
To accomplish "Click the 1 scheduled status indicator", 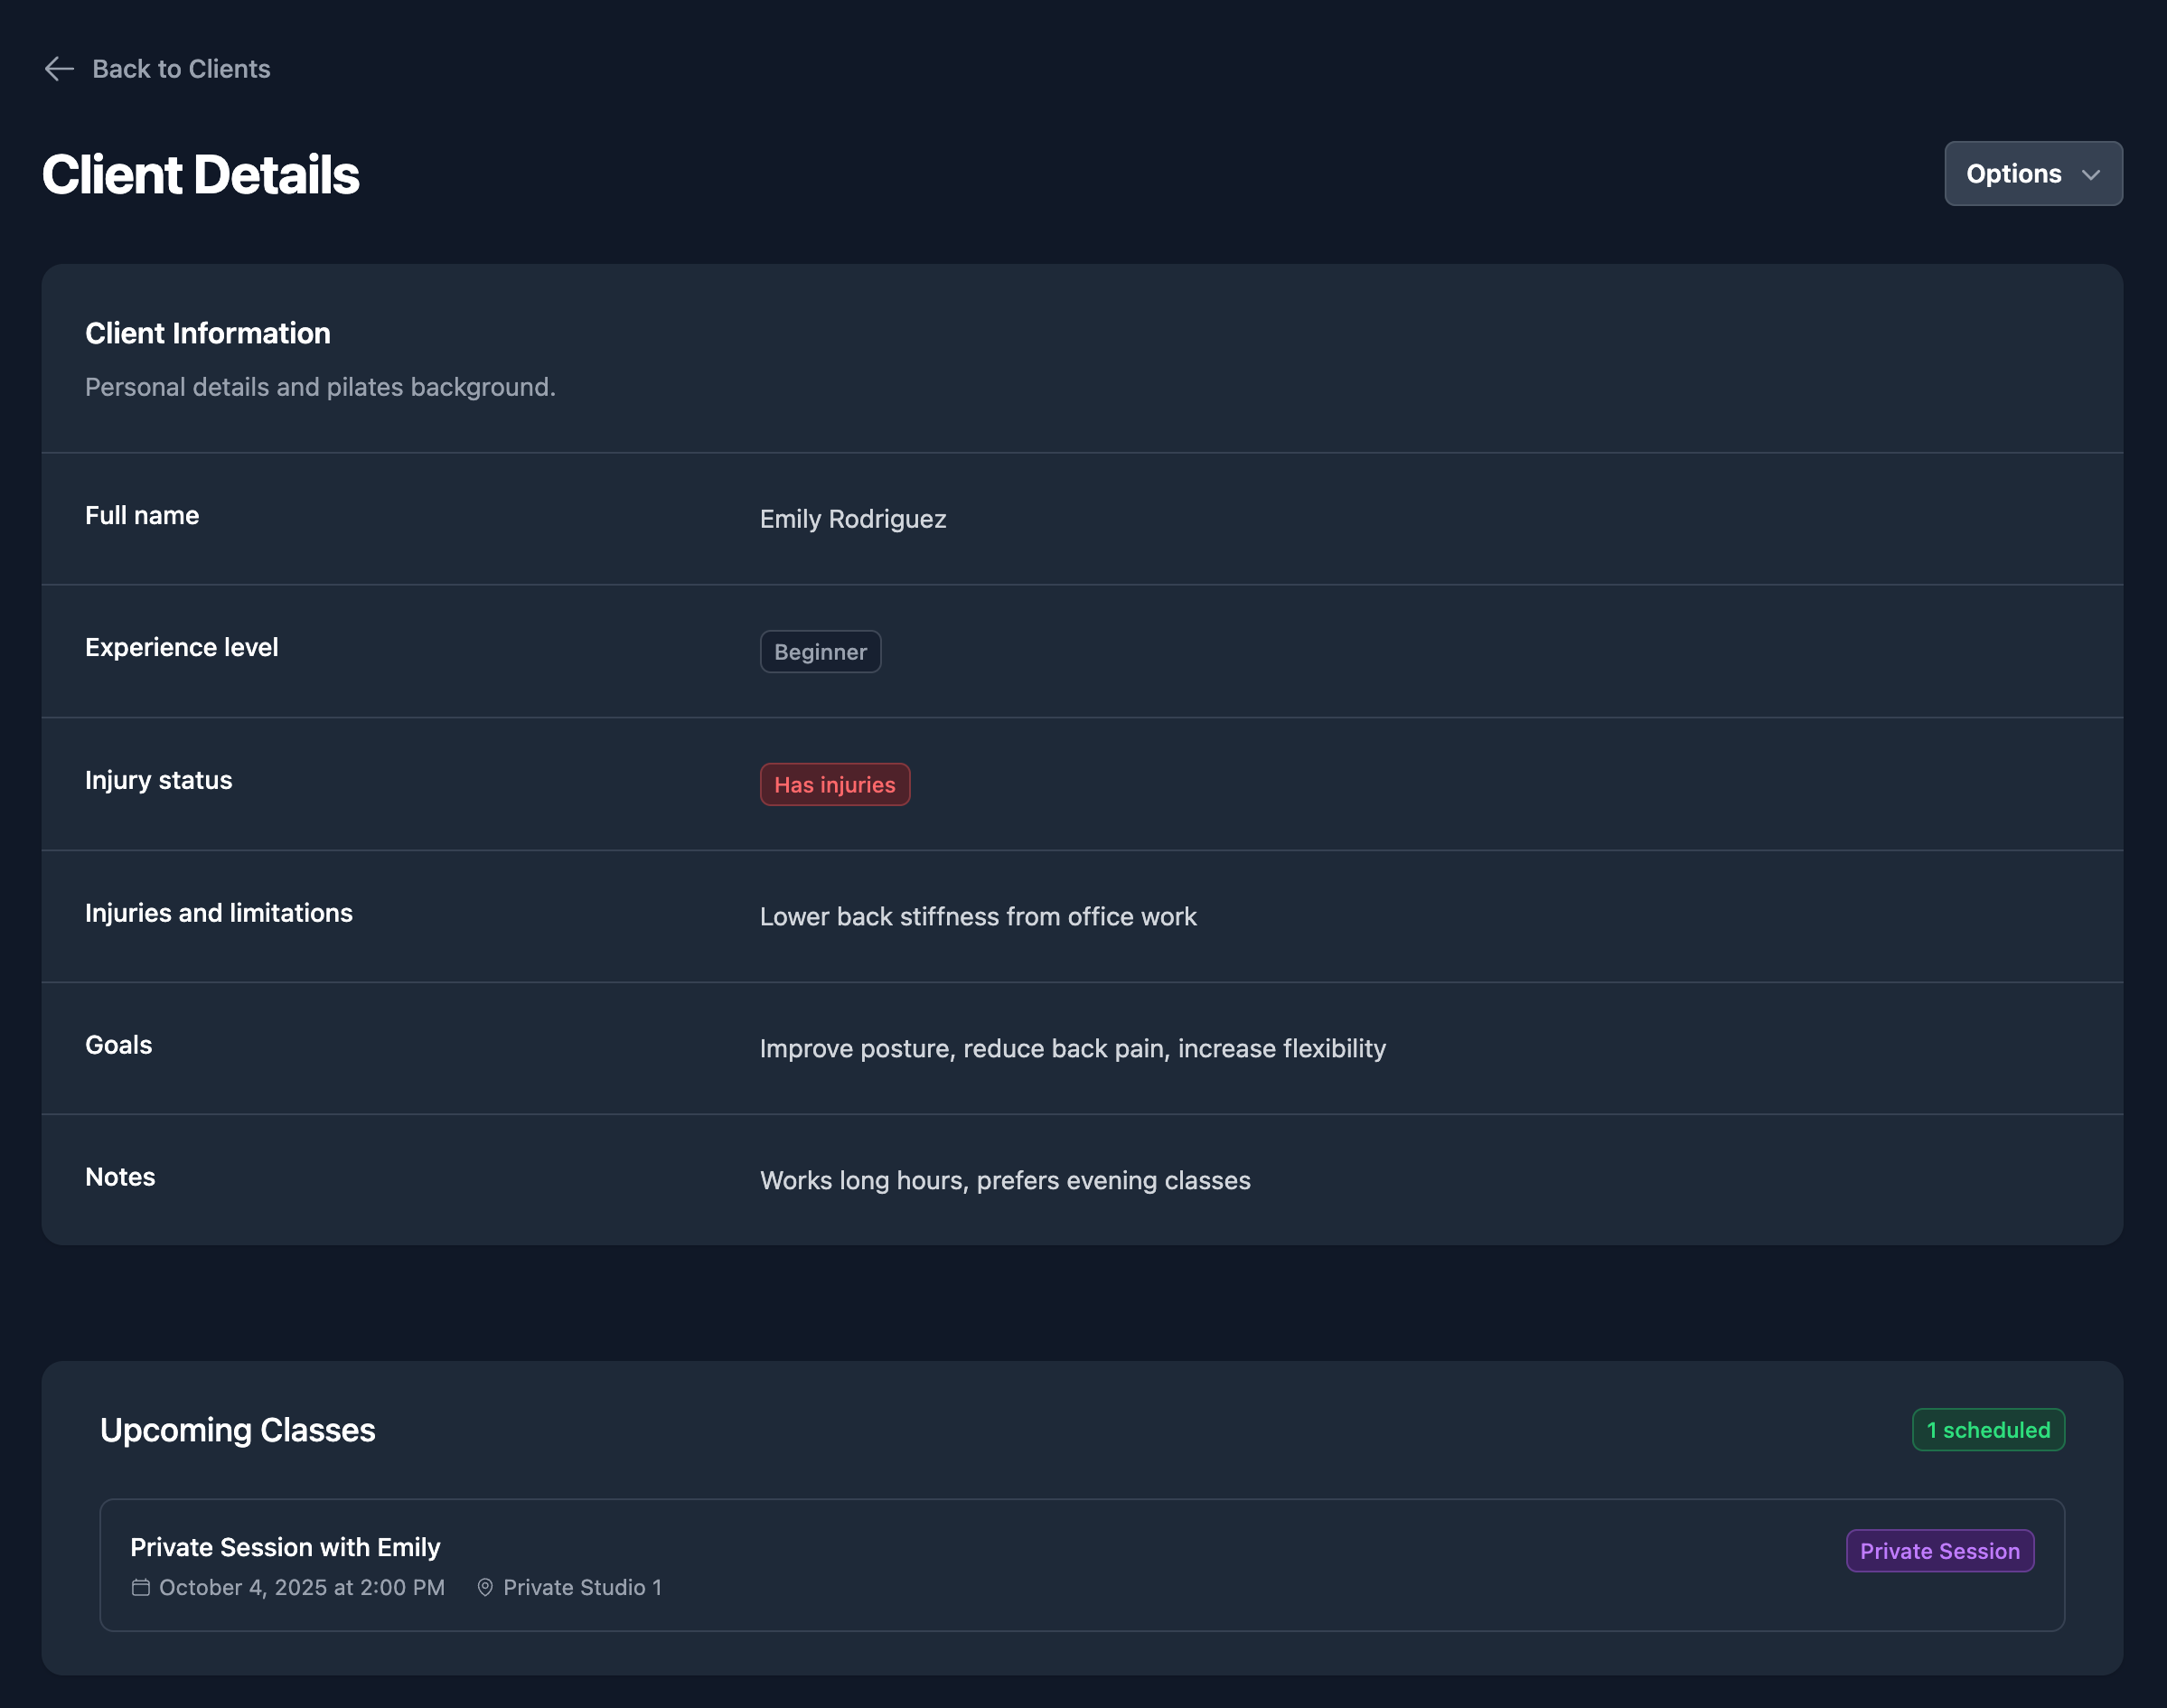I will coord(1987,1430).
